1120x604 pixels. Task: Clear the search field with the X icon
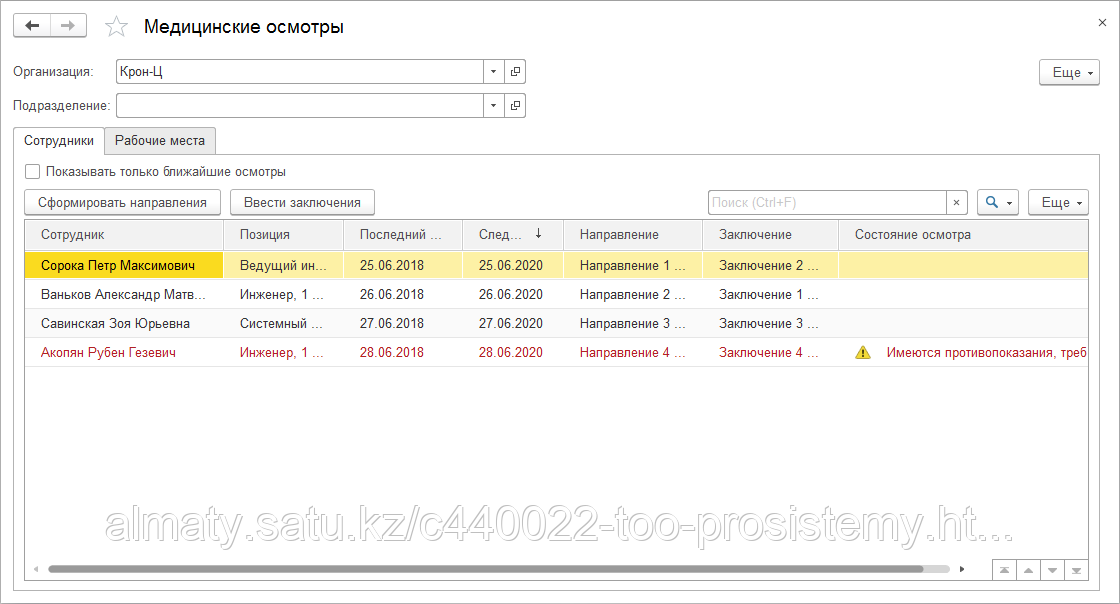coord(956,203)
